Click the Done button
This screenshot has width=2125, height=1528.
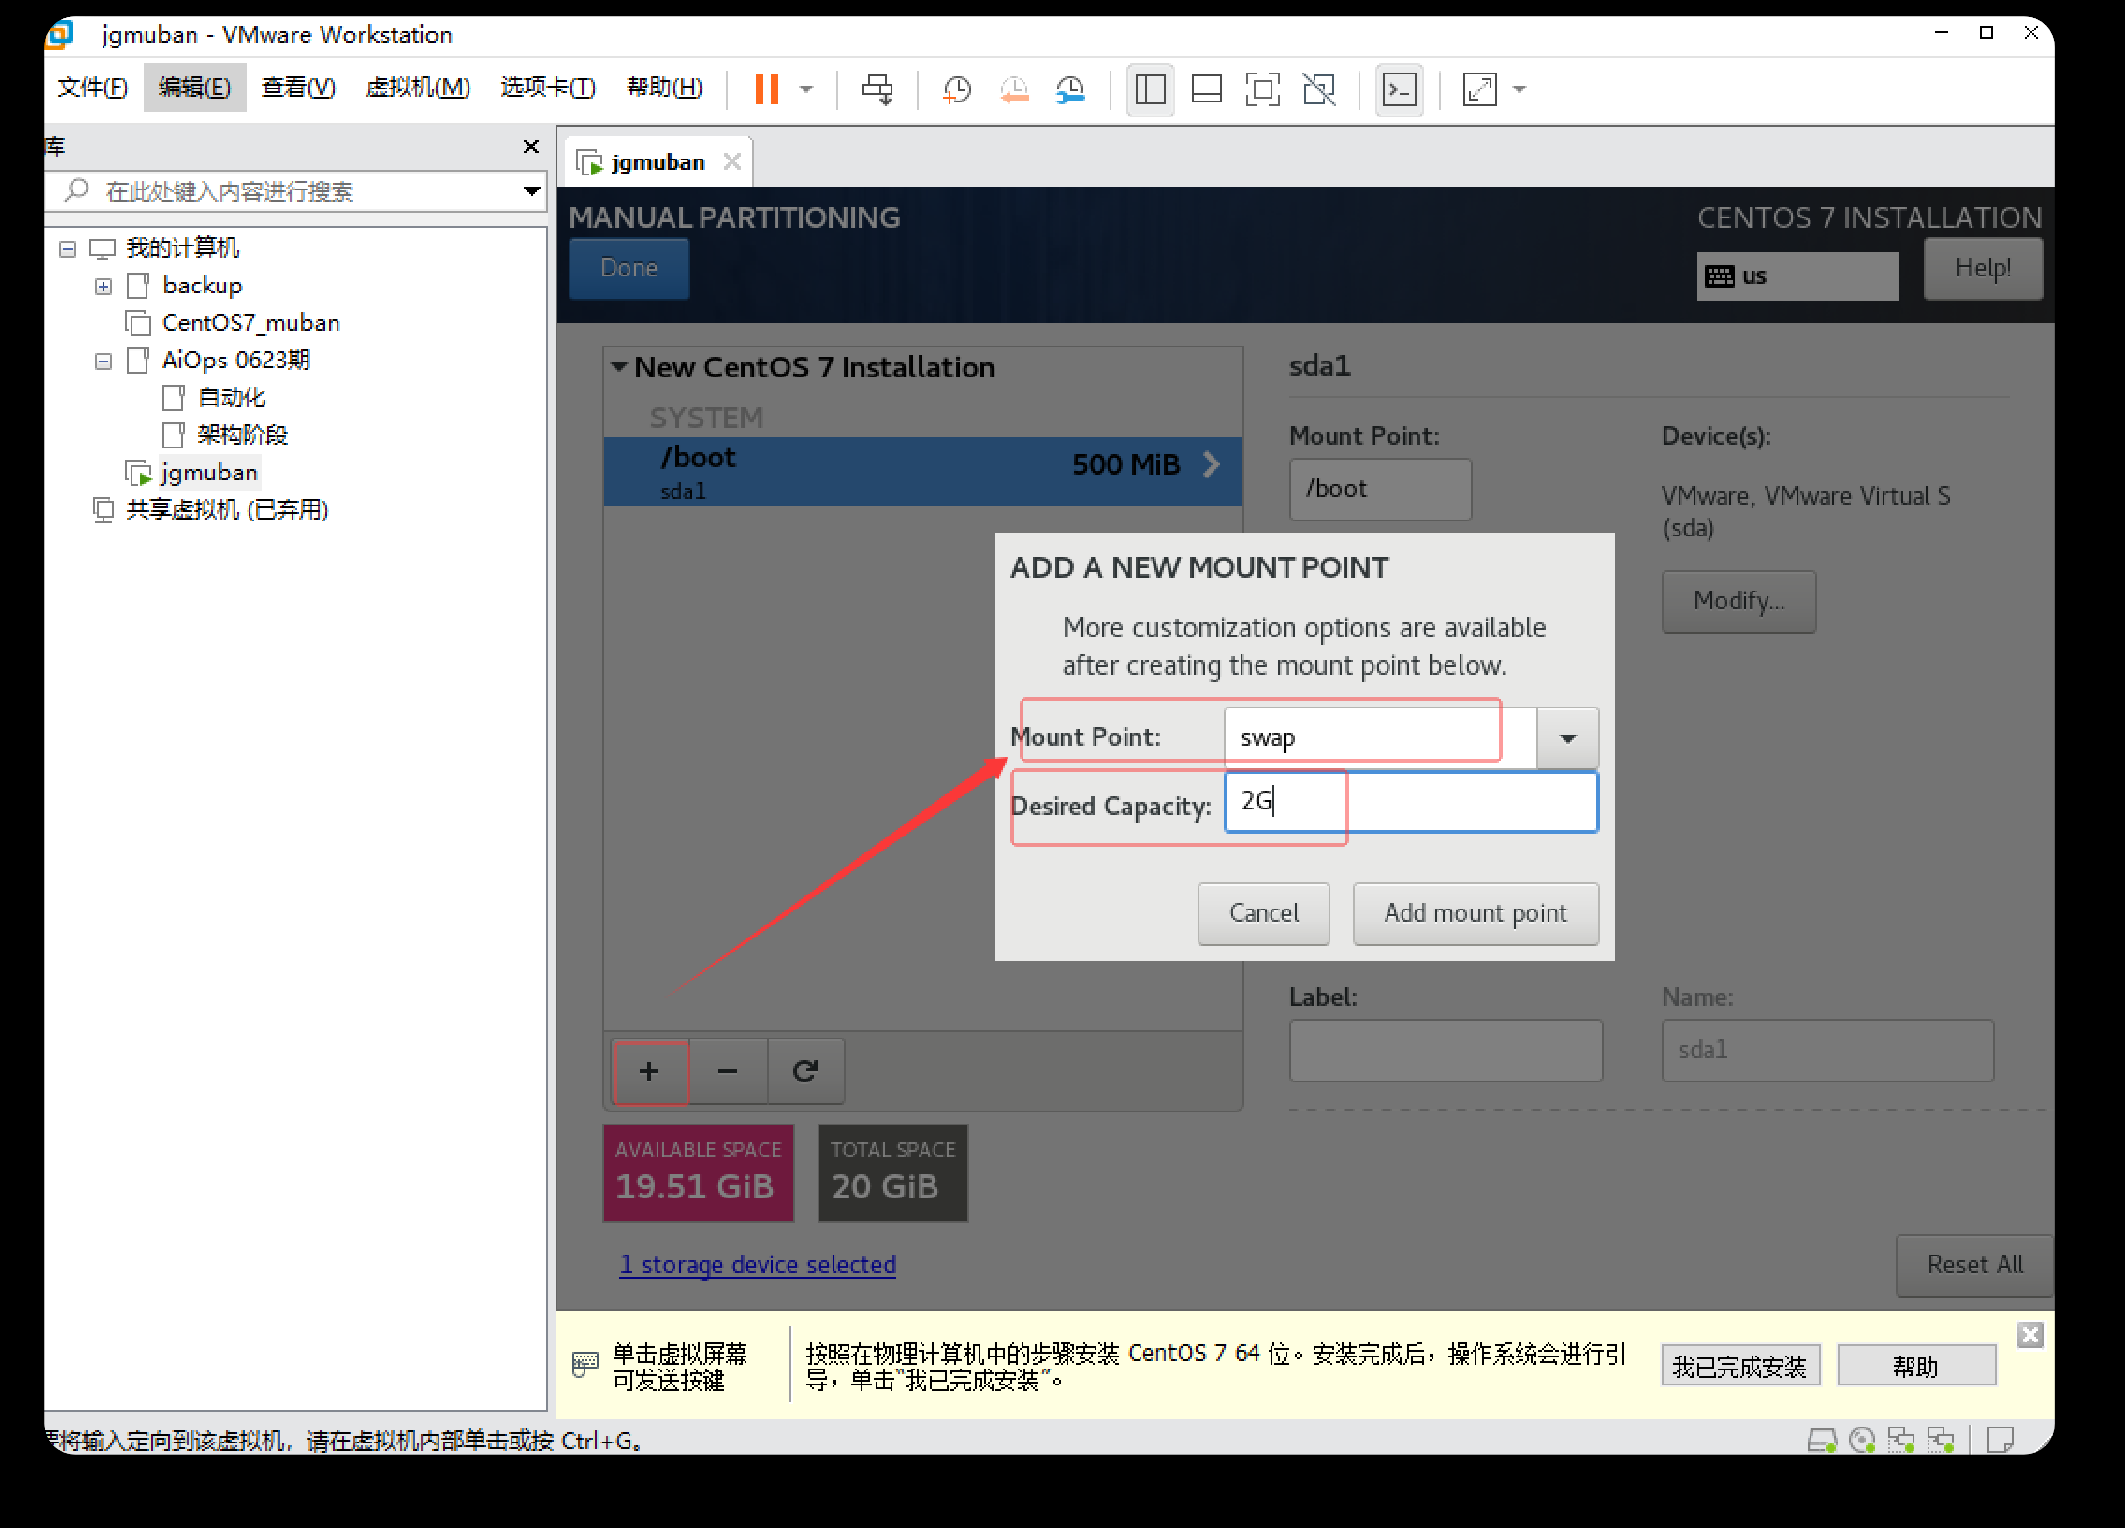(x=629, y=268)
